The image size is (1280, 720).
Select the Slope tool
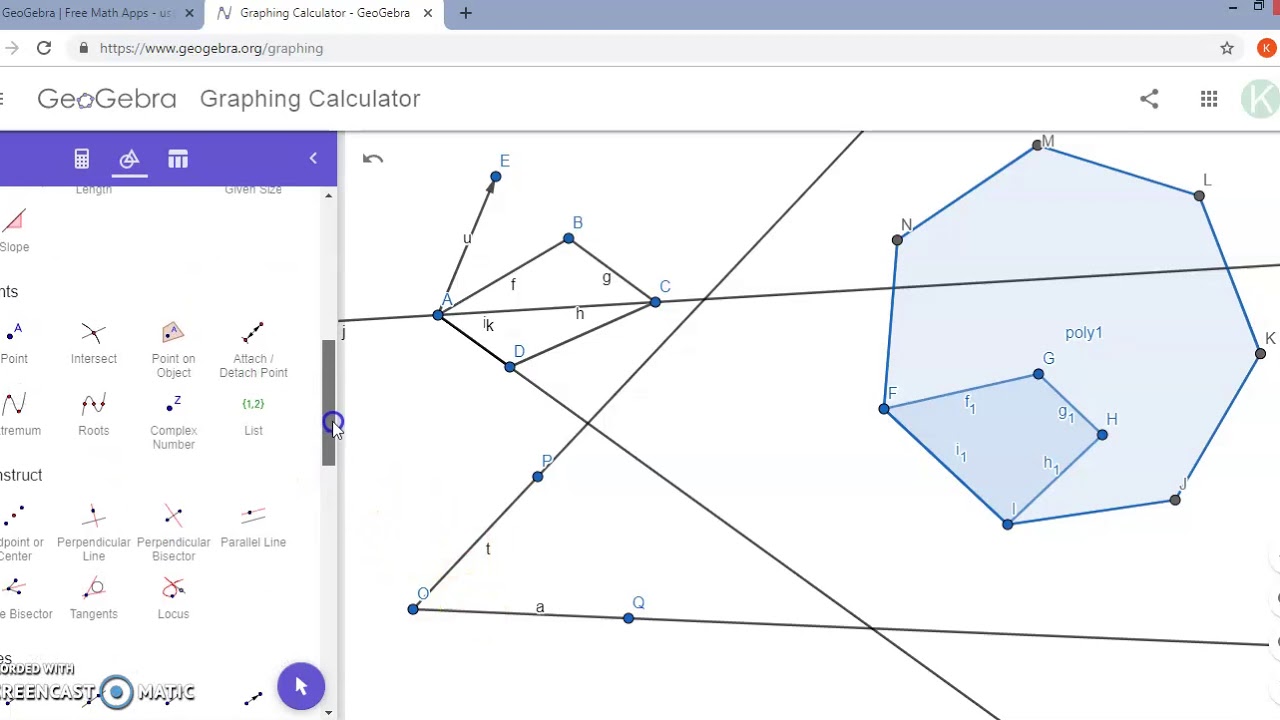click(x=14, y=230)
